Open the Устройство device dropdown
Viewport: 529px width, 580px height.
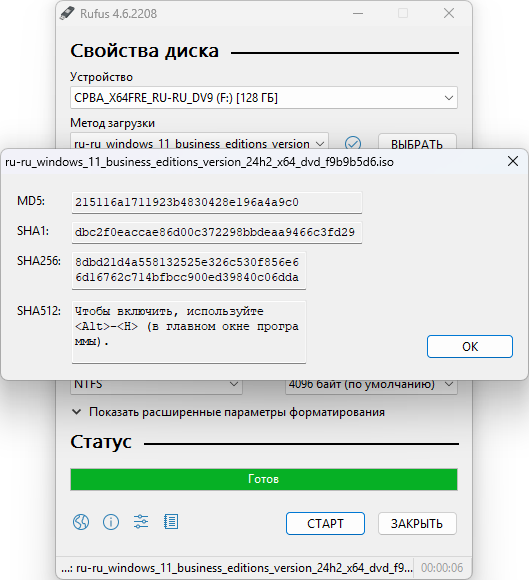(264, 98)
